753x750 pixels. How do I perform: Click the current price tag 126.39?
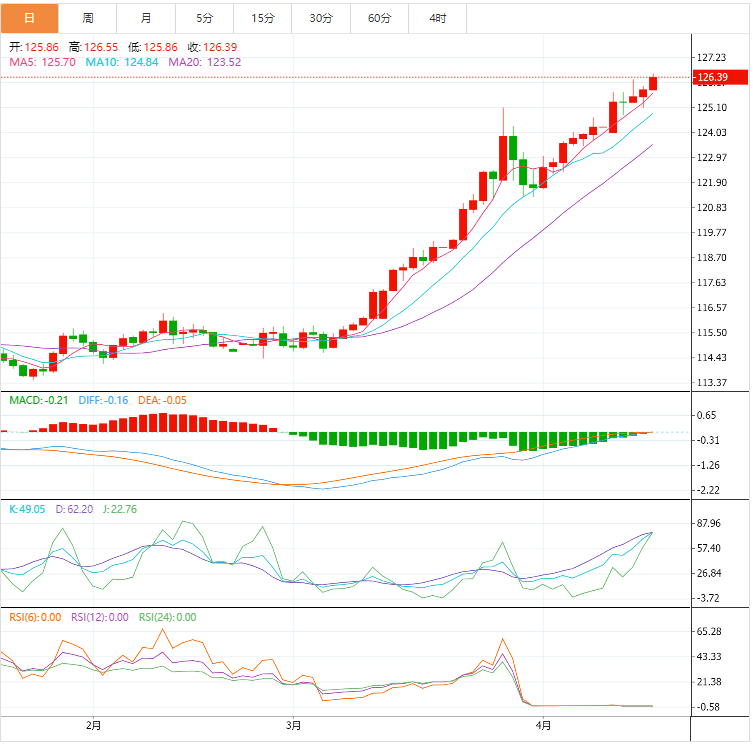point(711,77)
